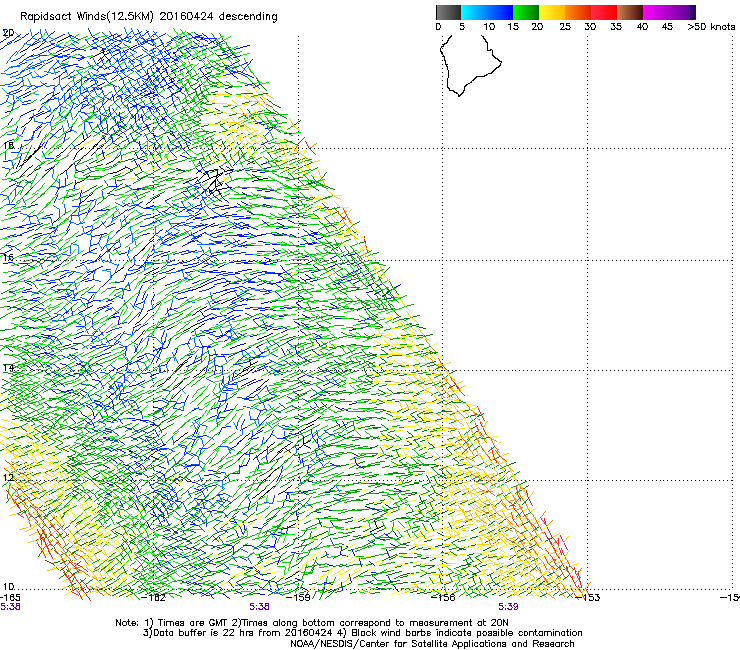The height and width of the screenshot is (650, 740).
Task: Click the title 'Rapidscat Winds(12.5KM) 20160424 descending'
Action: pos(149,17)
